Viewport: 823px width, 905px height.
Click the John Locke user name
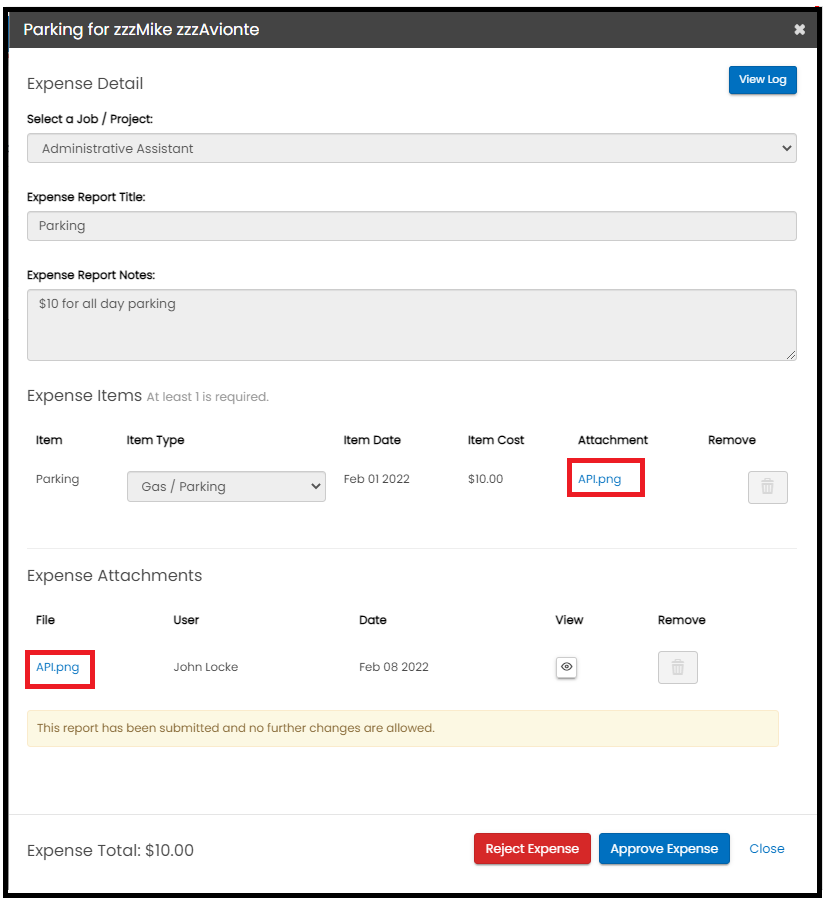[x=206, y=667]
